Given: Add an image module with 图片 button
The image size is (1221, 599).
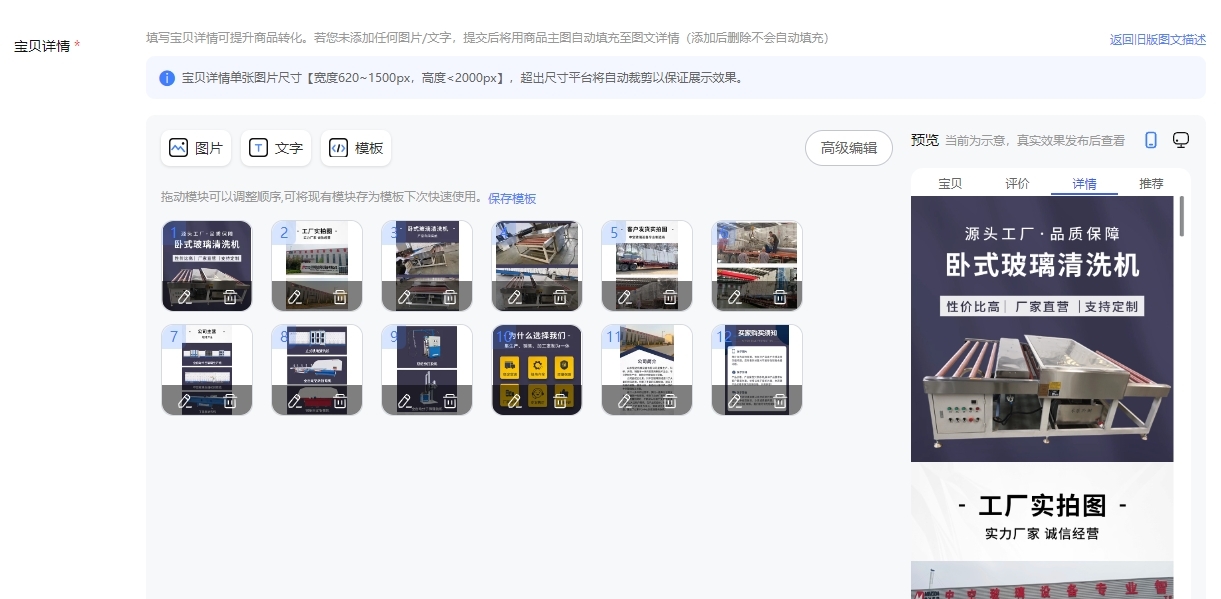Looking at the screenshot, I should [196, 148].
